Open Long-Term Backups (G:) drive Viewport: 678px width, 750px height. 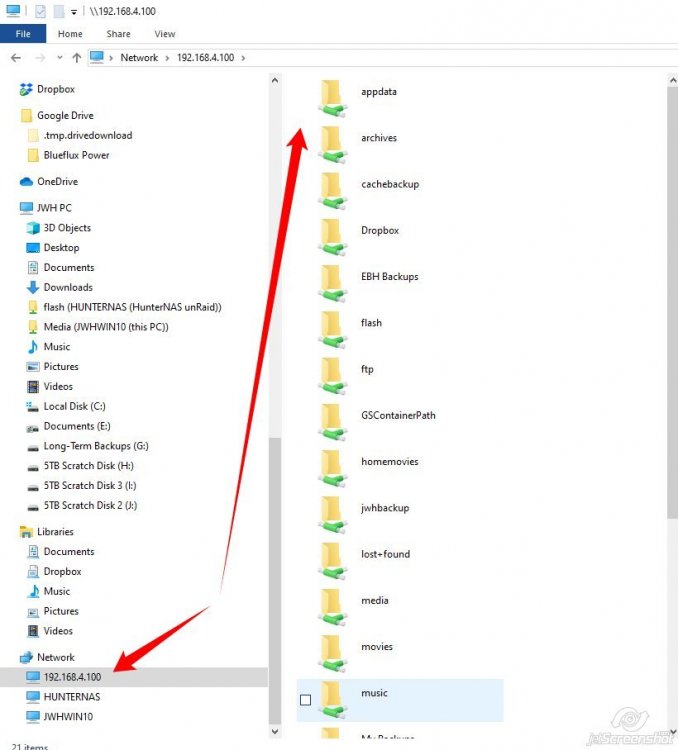point(96,446)
